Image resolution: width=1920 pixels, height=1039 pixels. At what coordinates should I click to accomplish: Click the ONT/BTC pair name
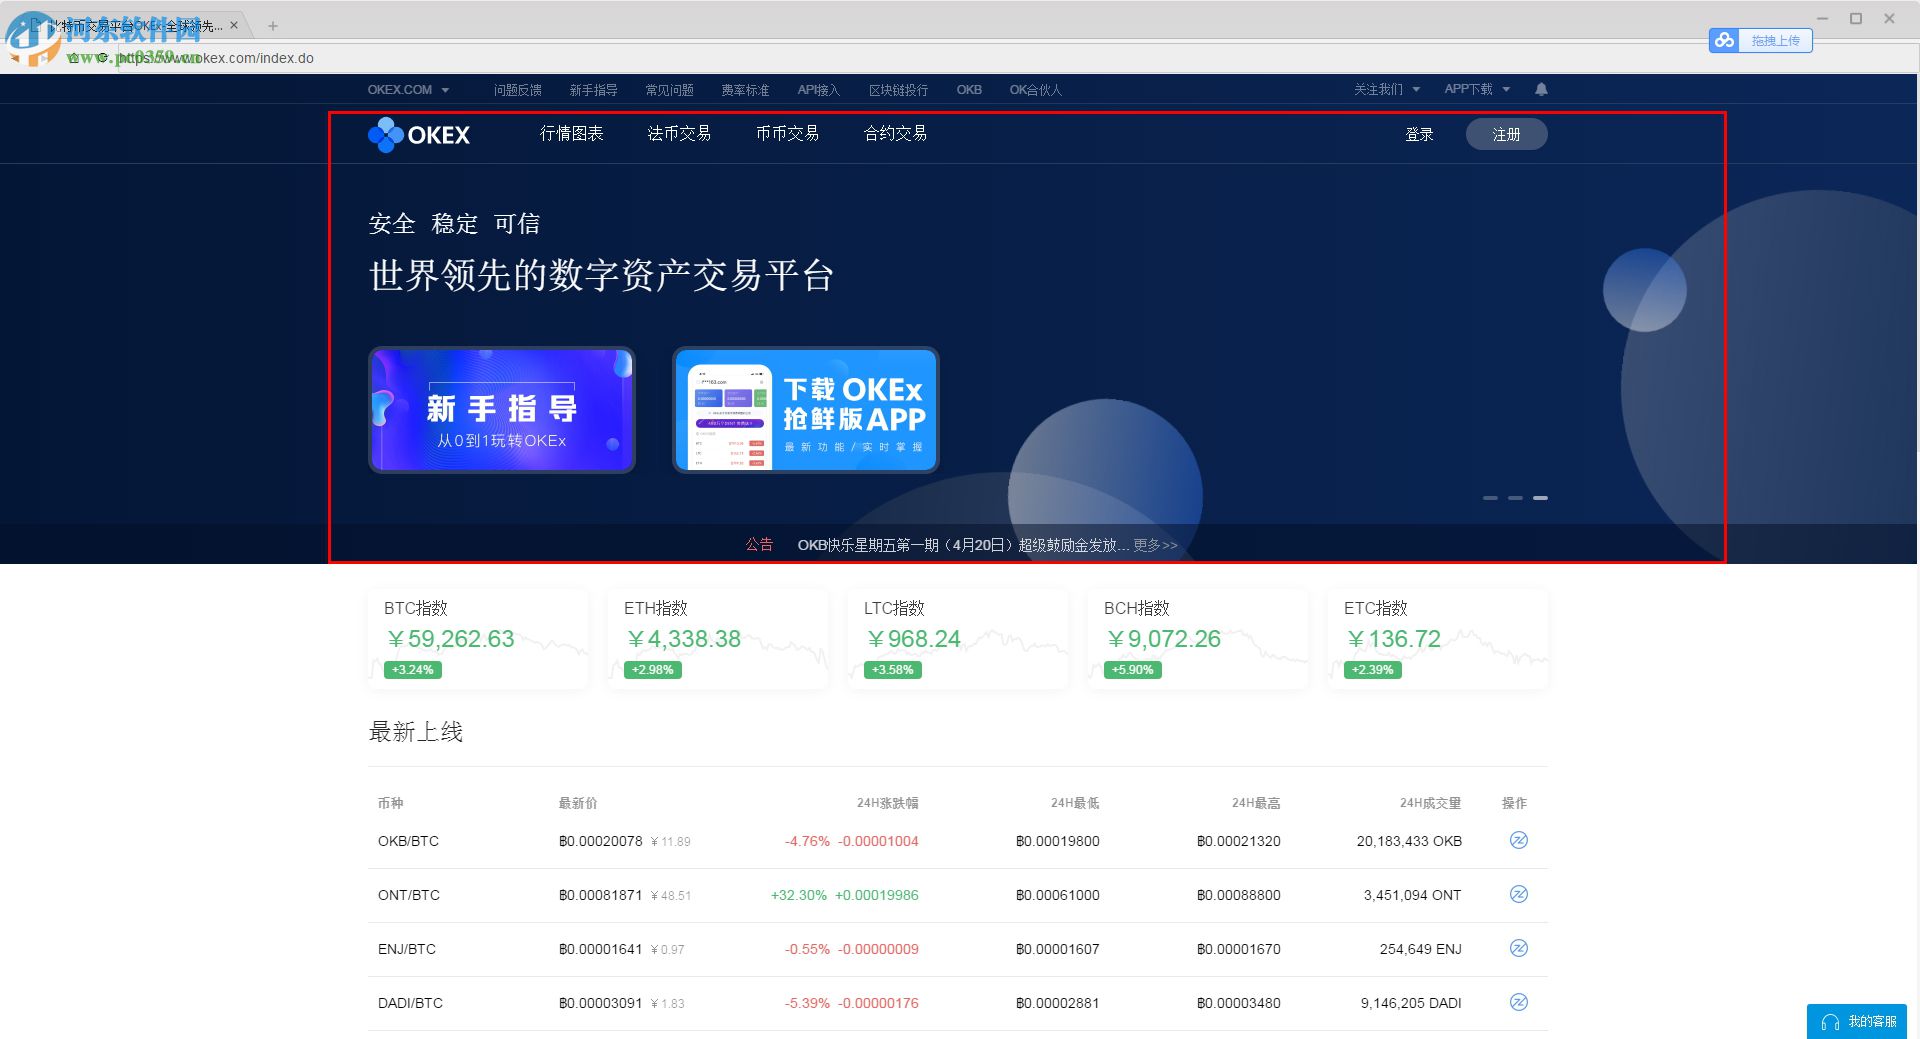click(408, 895)
